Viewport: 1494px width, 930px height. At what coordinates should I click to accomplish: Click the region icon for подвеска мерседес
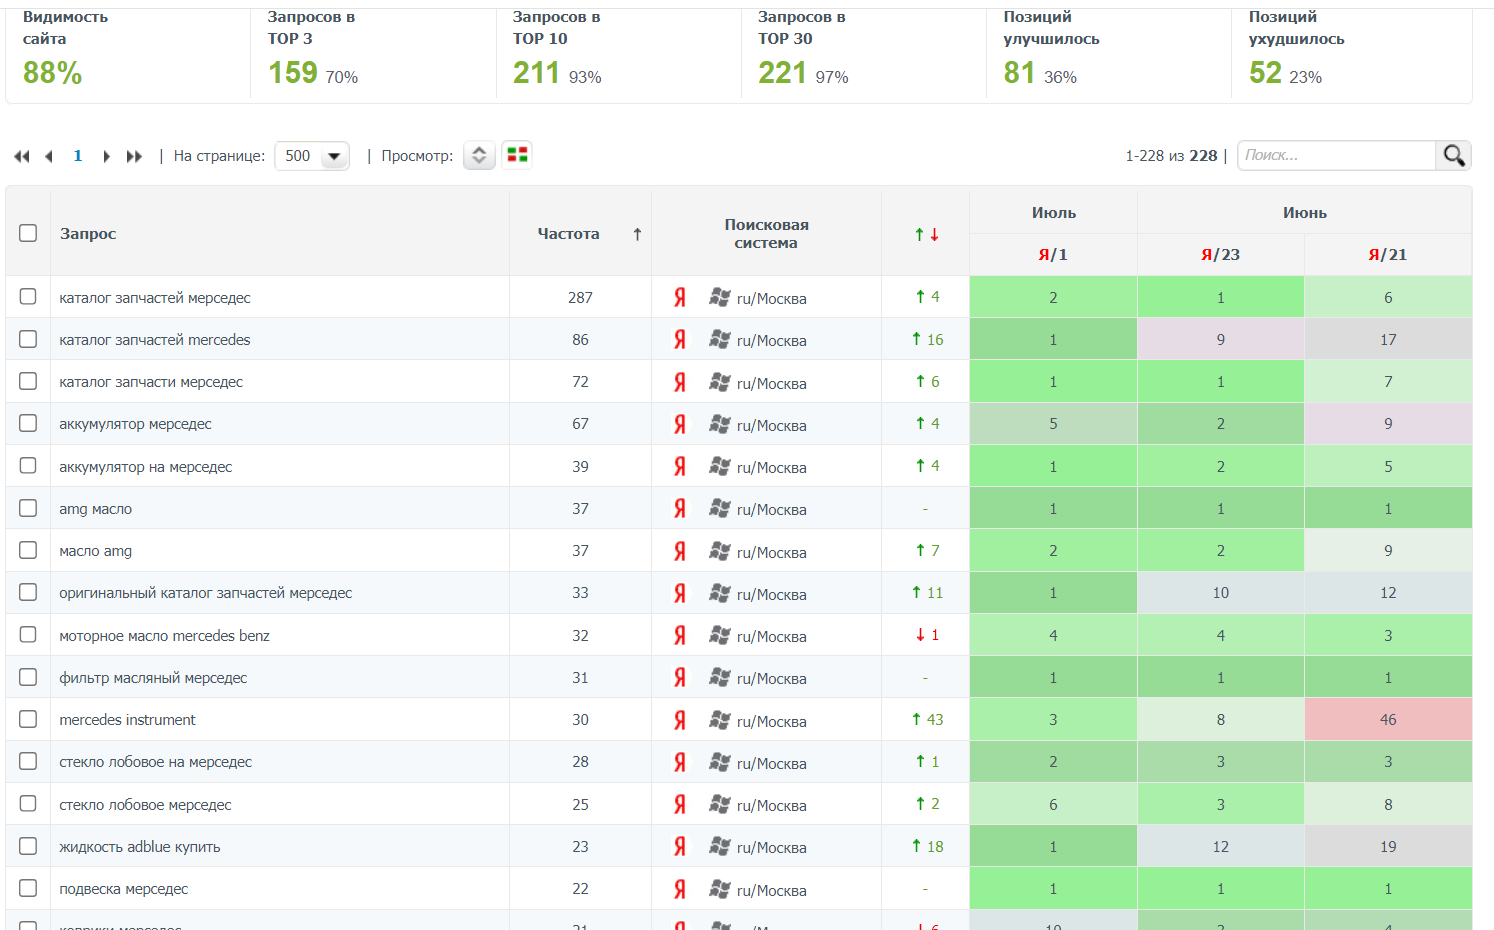(x=719, y=888)
